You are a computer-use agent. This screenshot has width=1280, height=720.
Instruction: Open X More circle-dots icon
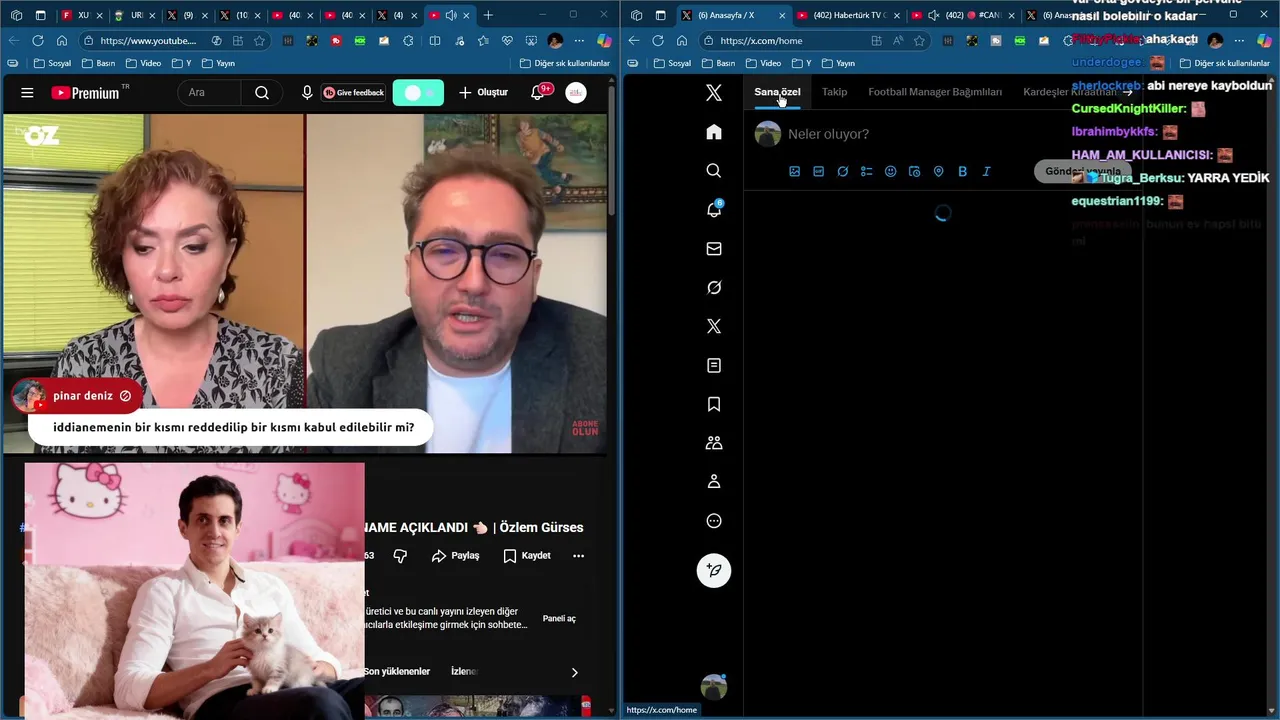(x=714, y=521)
